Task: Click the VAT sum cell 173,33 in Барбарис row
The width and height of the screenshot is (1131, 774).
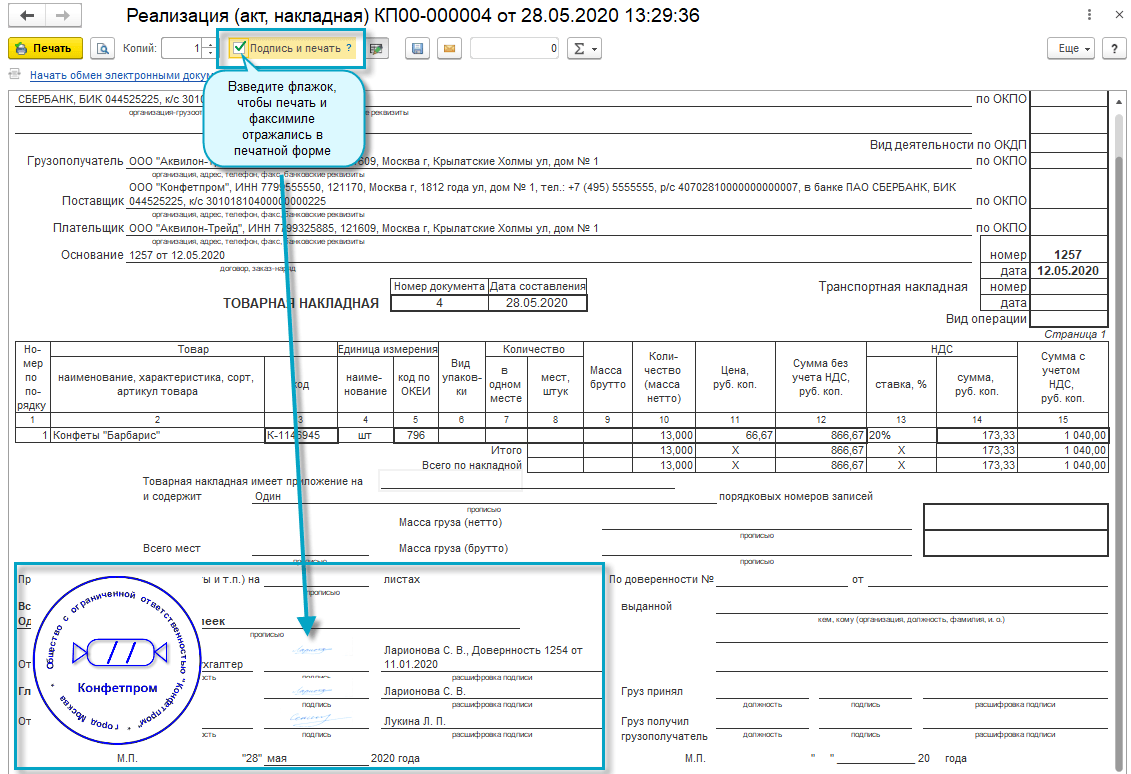Action: pos(977,435)
